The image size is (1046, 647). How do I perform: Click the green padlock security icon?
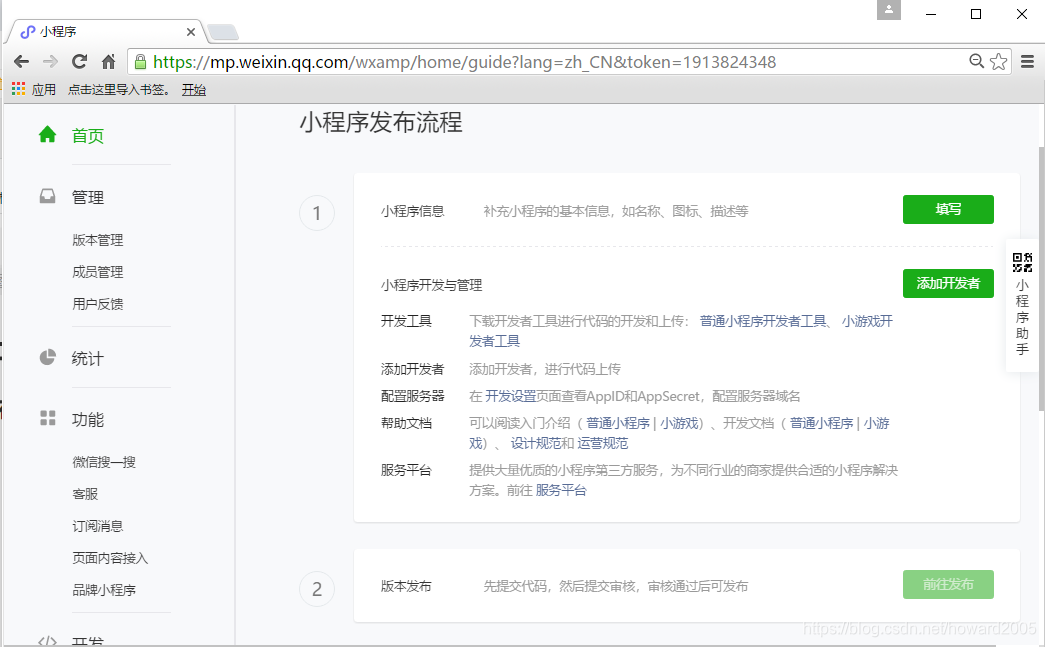(x=140, y=62)
